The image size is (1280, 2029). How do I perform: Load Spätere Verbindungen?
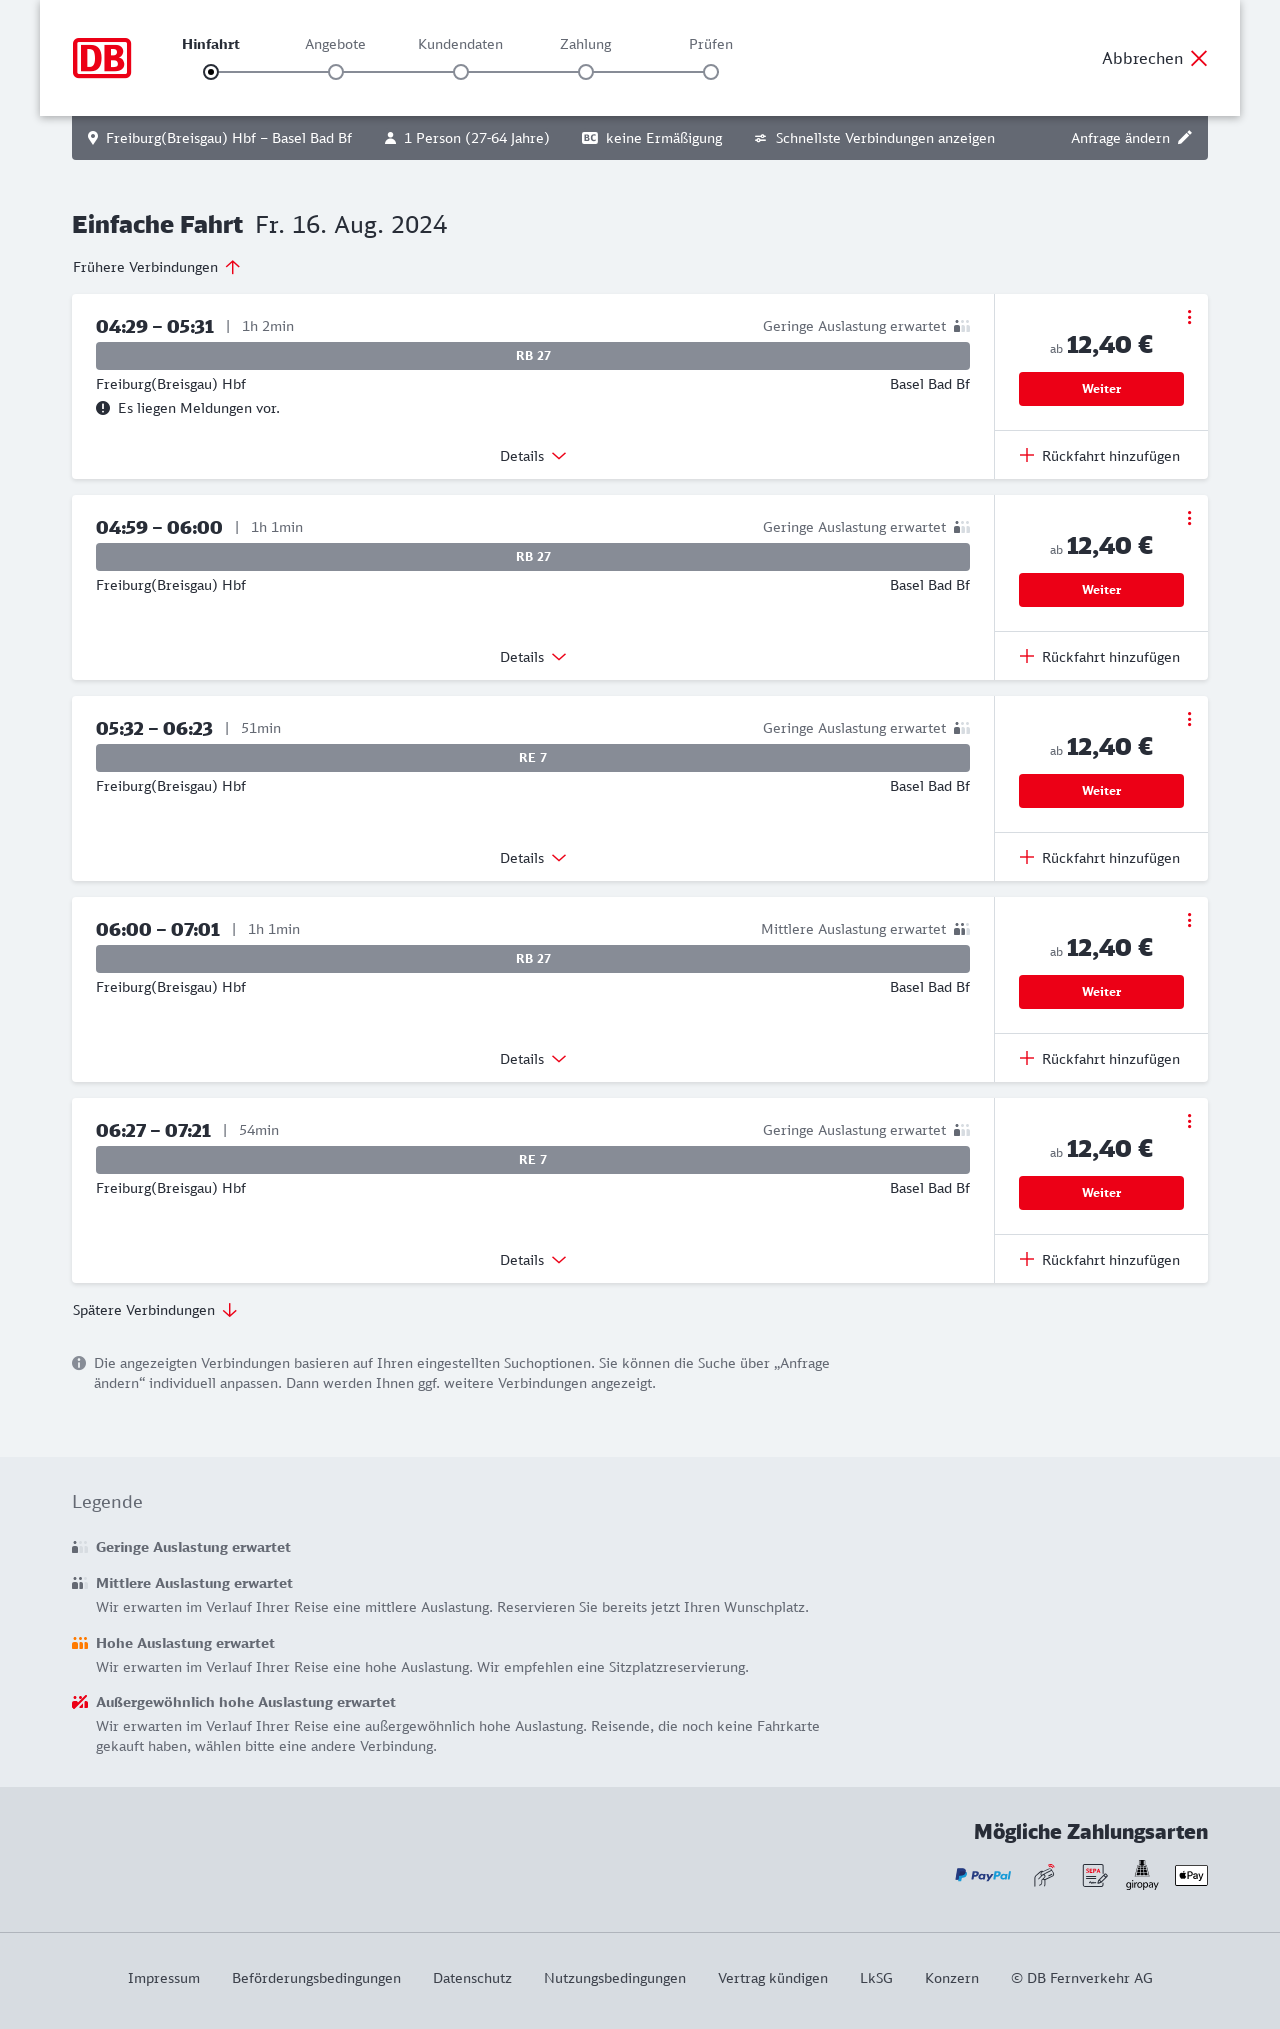[x=154, y=1310]
